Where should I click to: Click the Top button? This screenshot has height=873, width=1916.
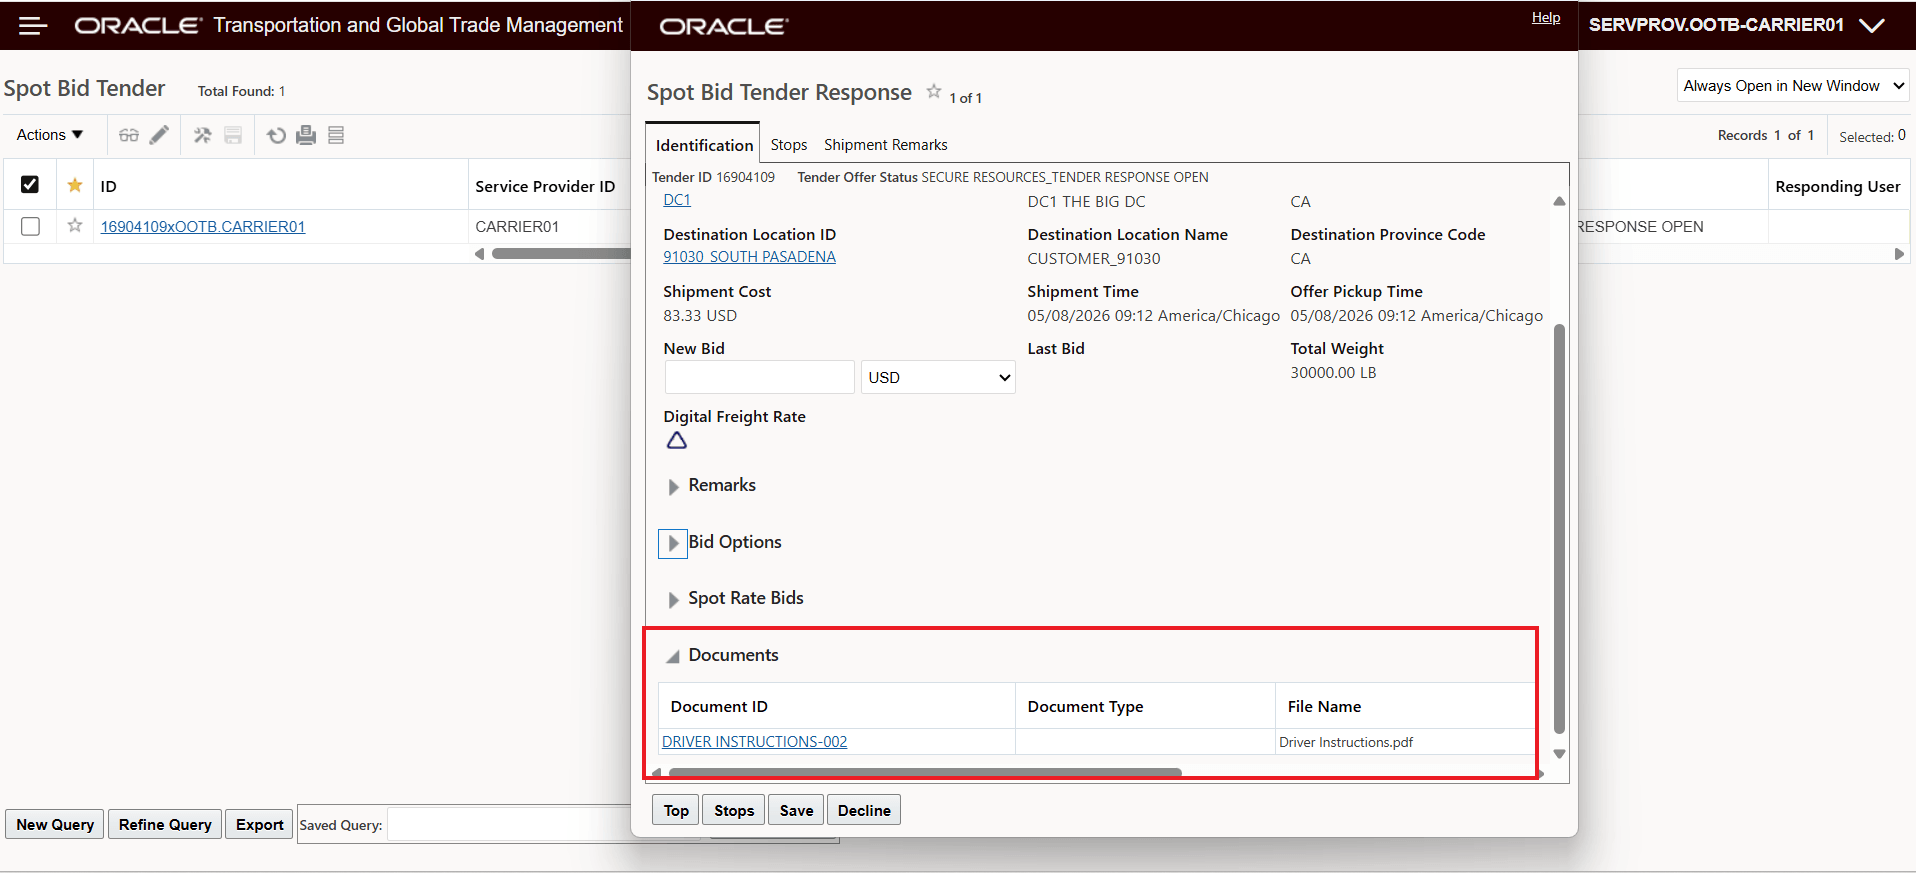[676, 810]
